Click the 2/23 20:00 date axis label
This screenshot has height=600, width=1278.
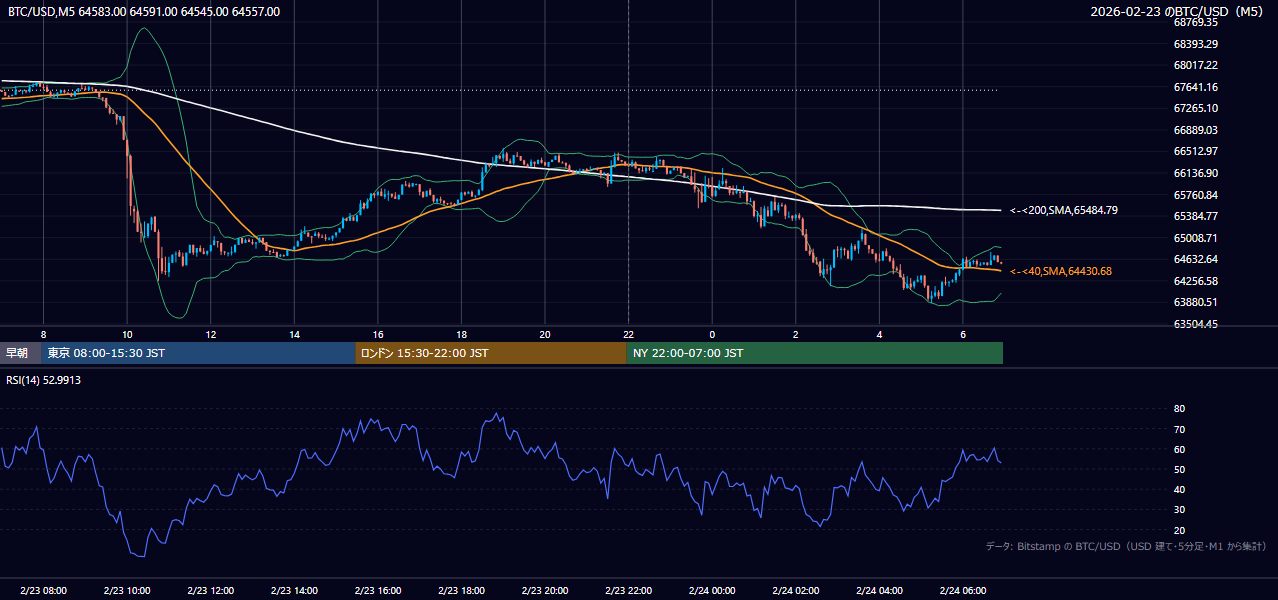point(545,591)
